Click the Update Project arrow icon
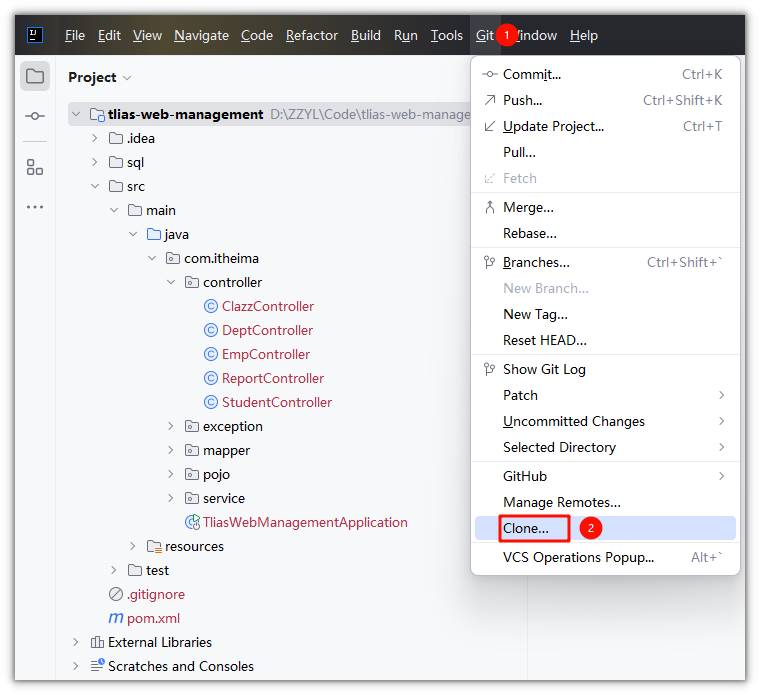 click(490, 126)
